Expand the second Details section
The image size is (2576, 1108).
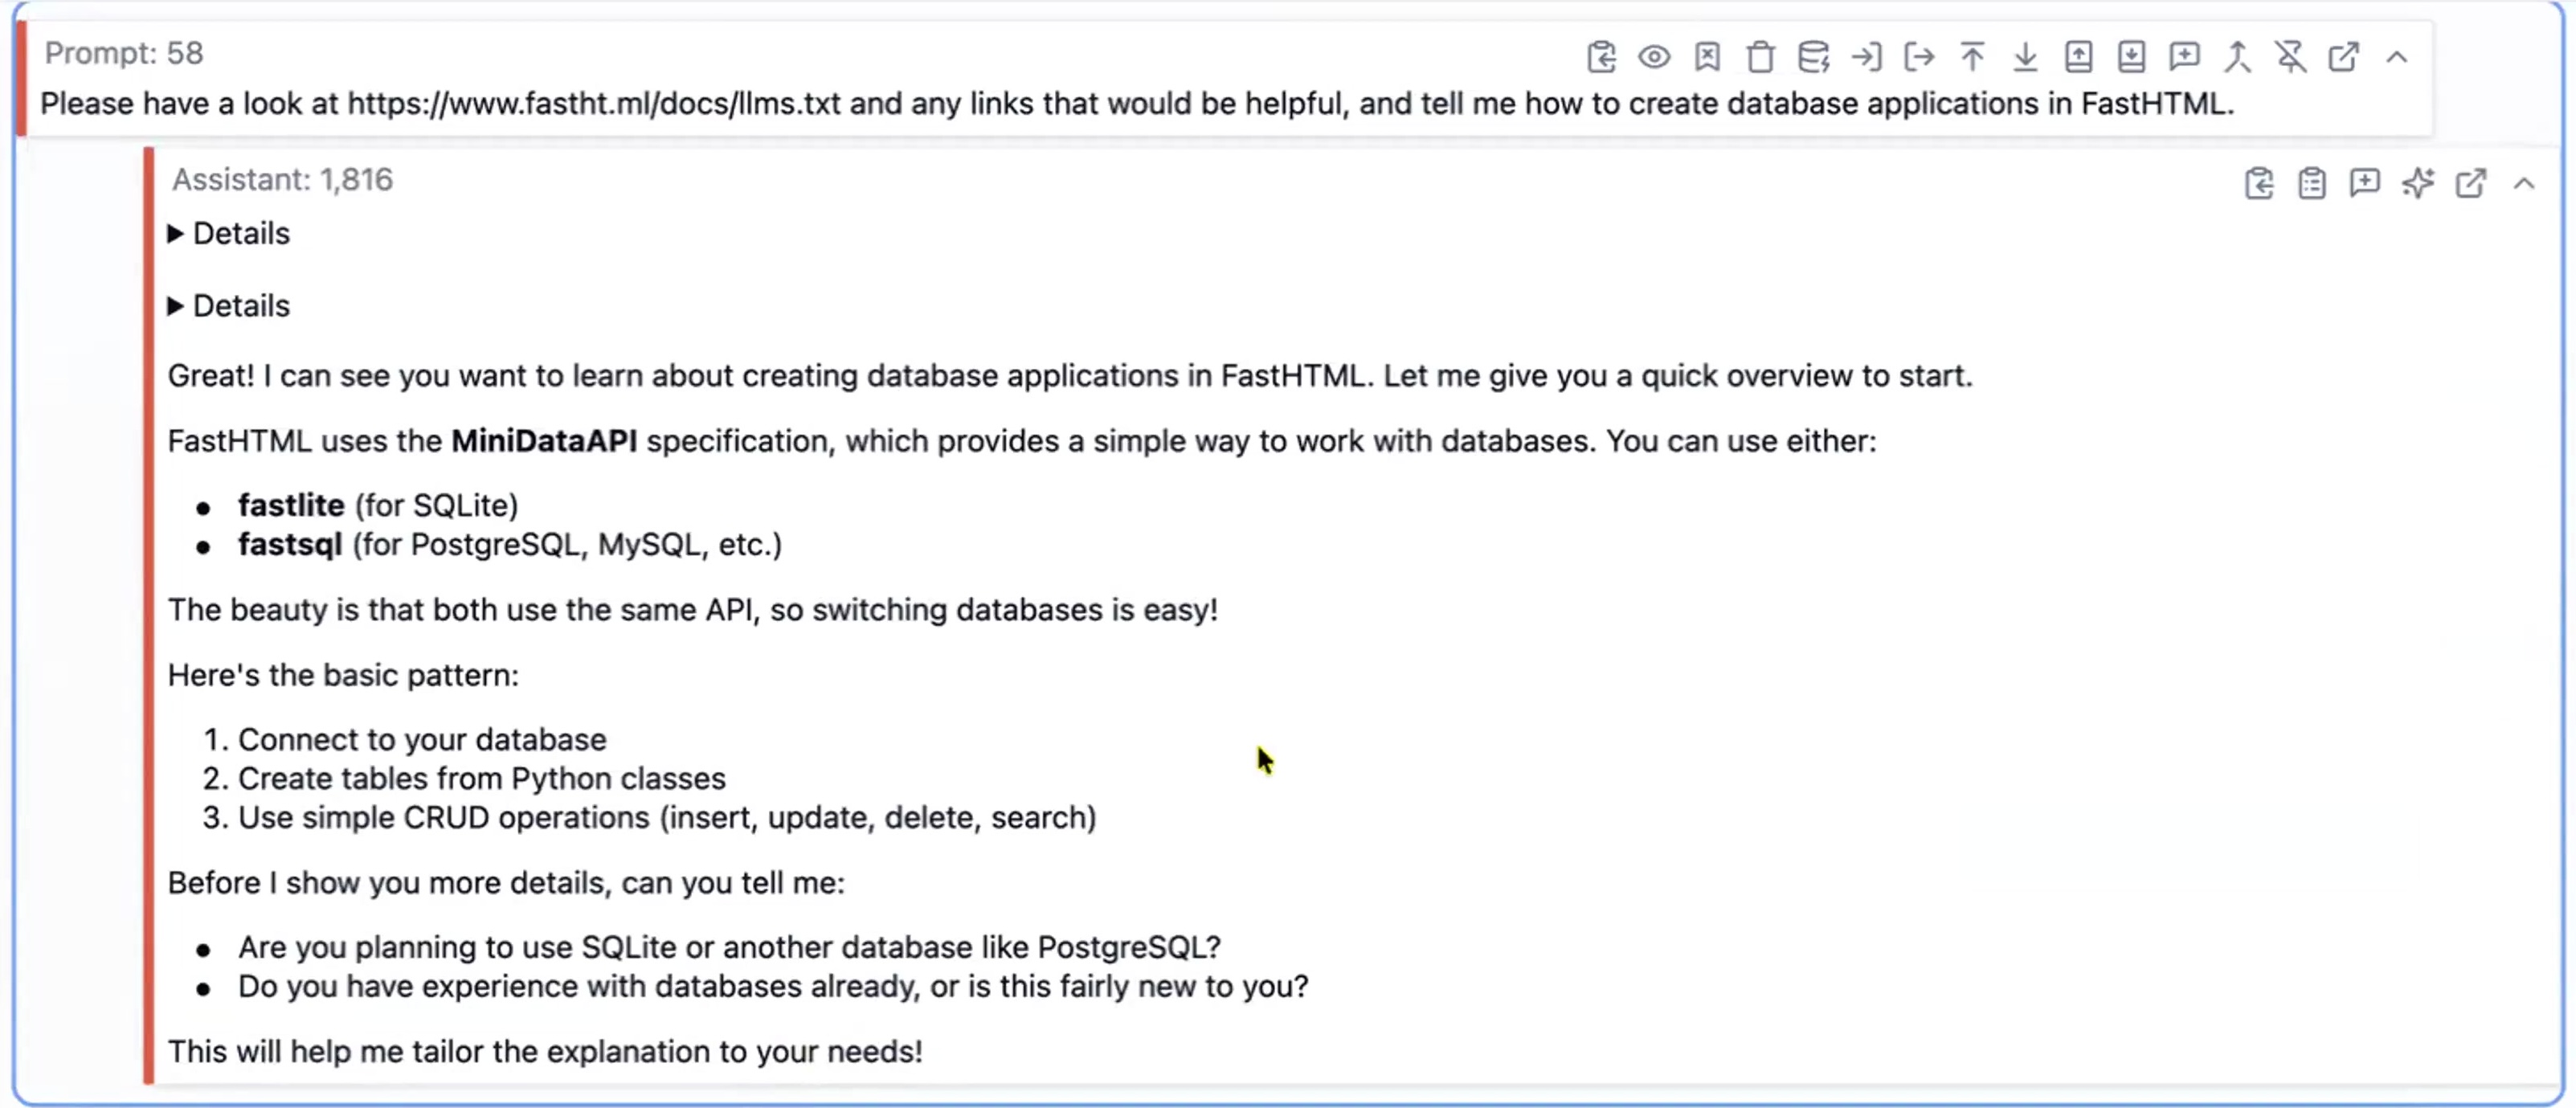pos(176,306)
